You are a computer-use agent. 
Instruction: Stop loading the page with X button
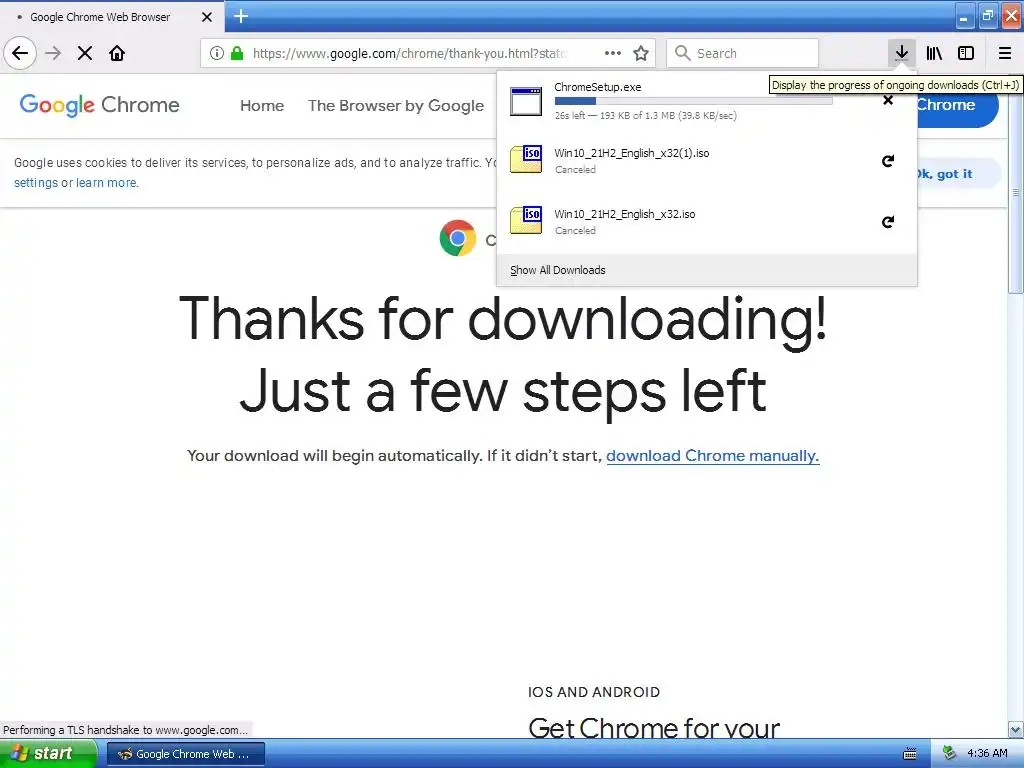coord(85,53)
